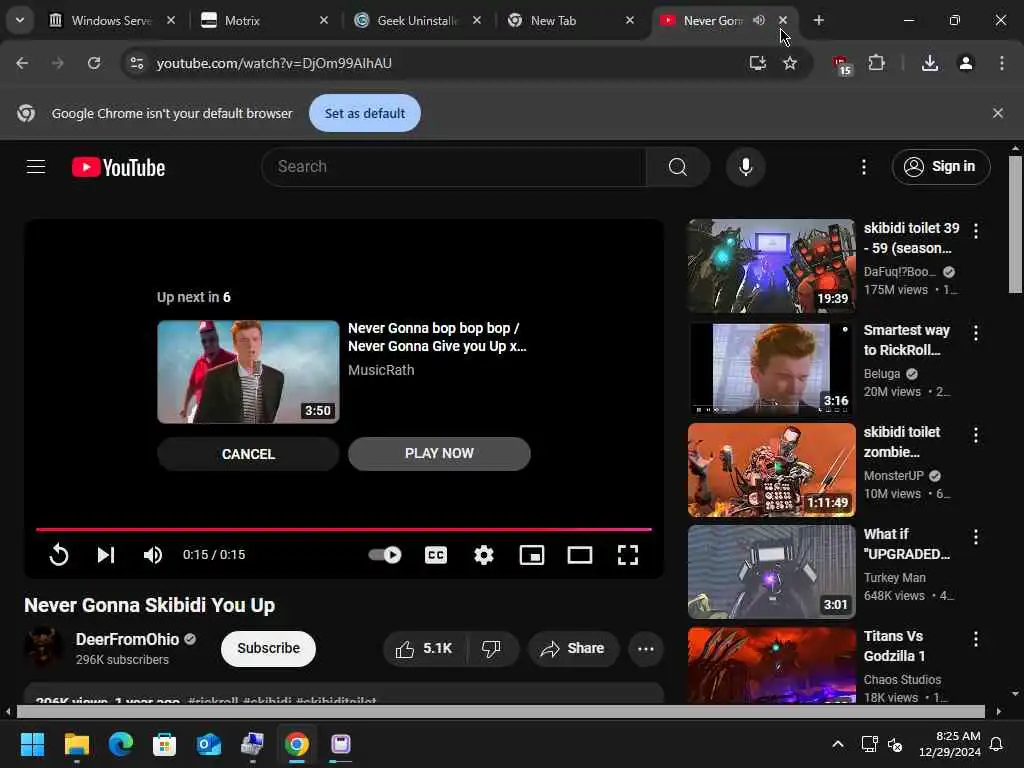Click the Sign in button
The image size is (1024, 768).
click(x=940, y=167)
